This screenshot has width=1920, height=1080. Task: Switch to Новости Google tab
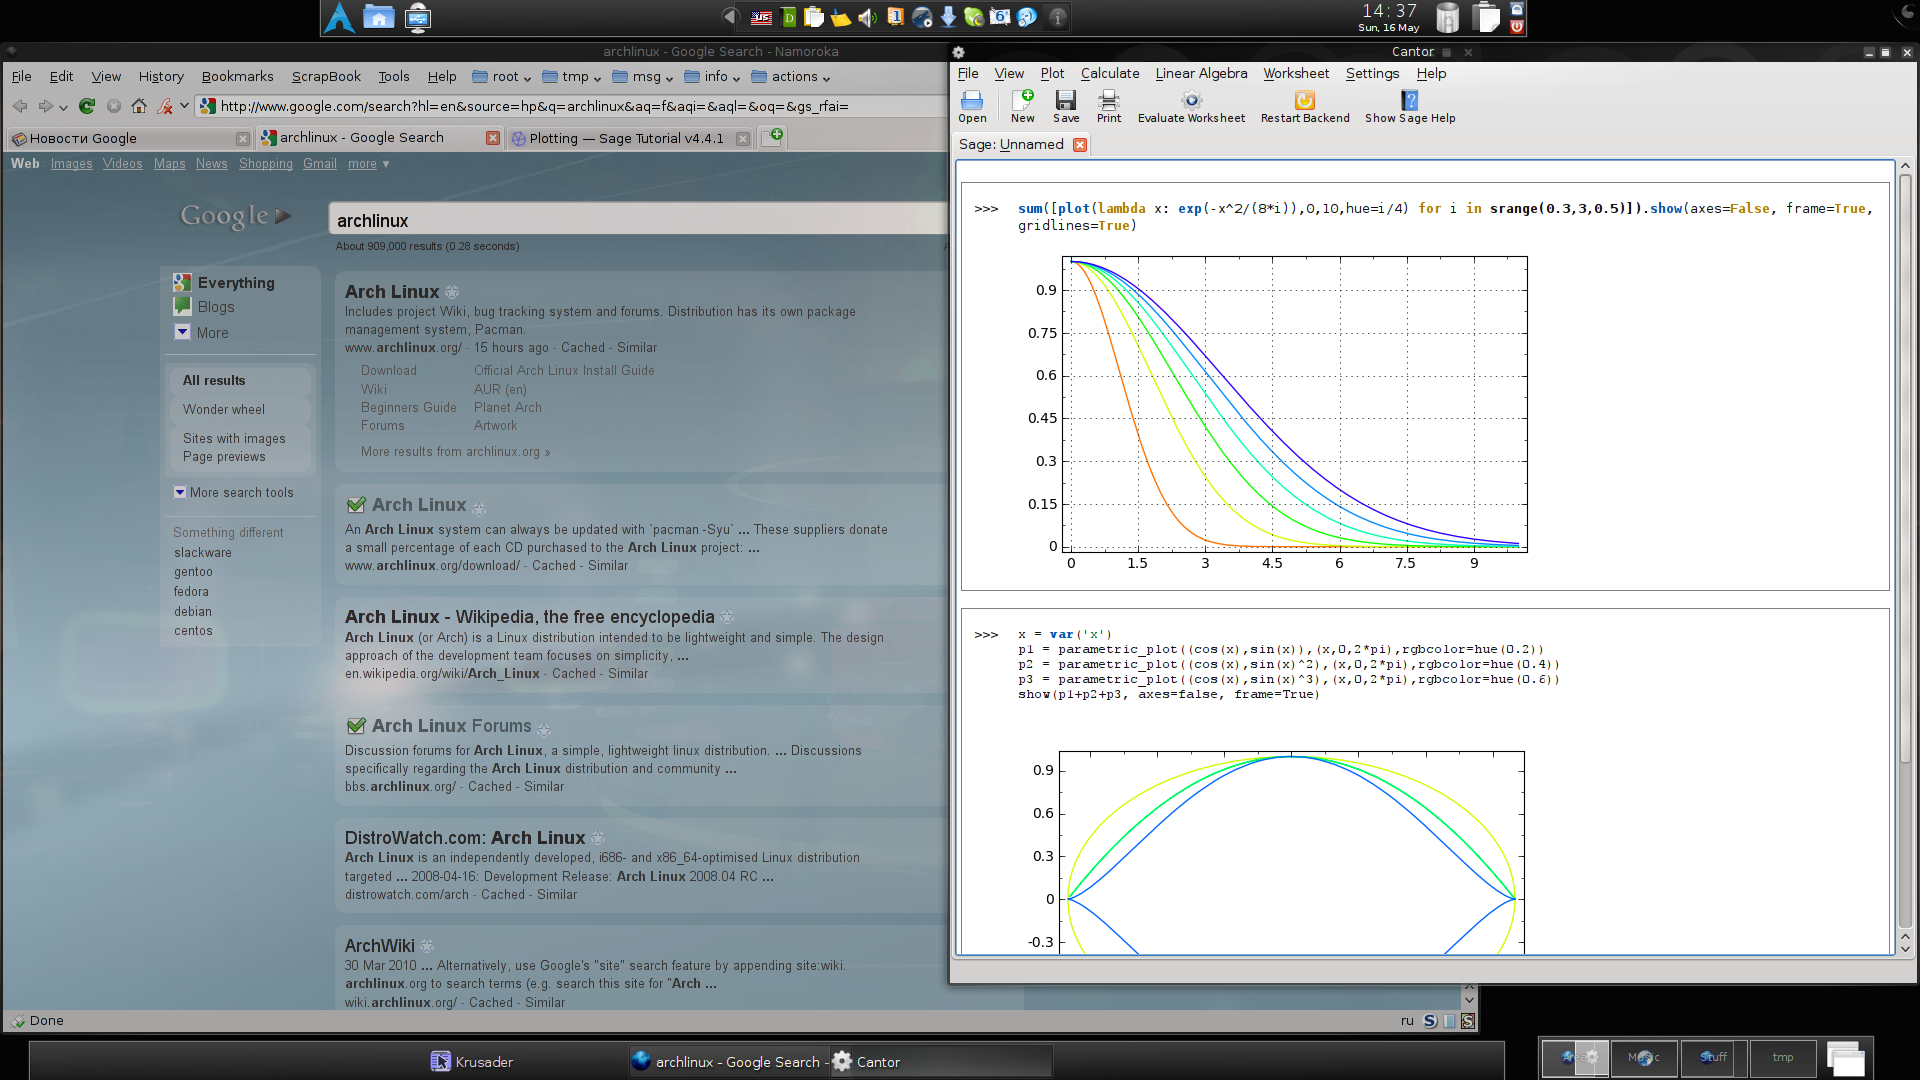[x=130, y=139]
